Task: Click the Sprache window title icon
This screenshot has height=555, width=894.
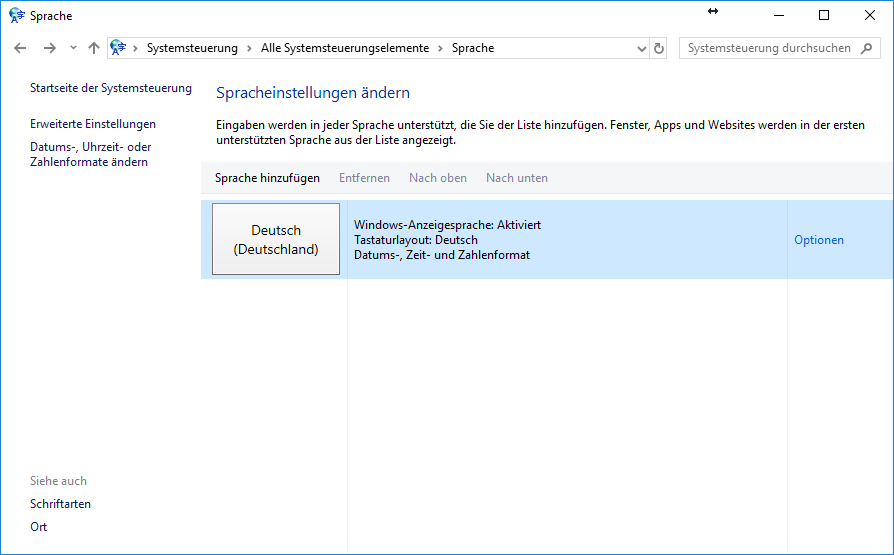Action: 17,15
